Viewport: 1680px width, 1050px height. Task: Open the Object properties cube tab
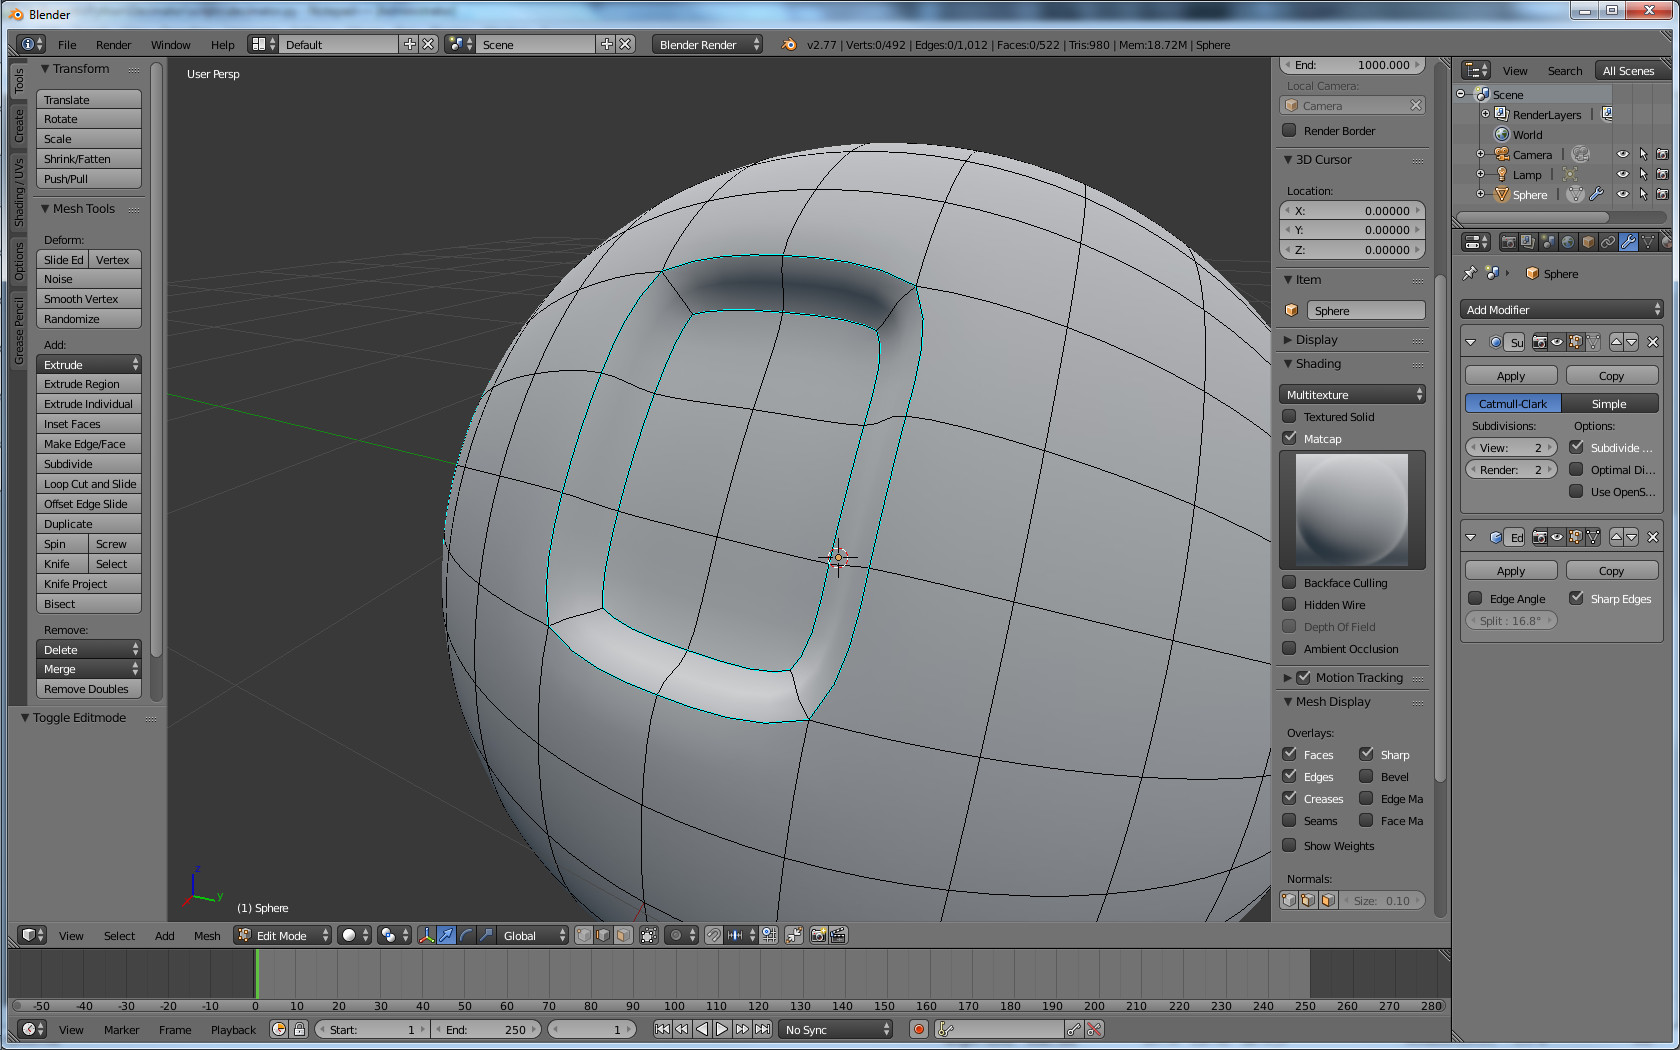coord(1588,242)
